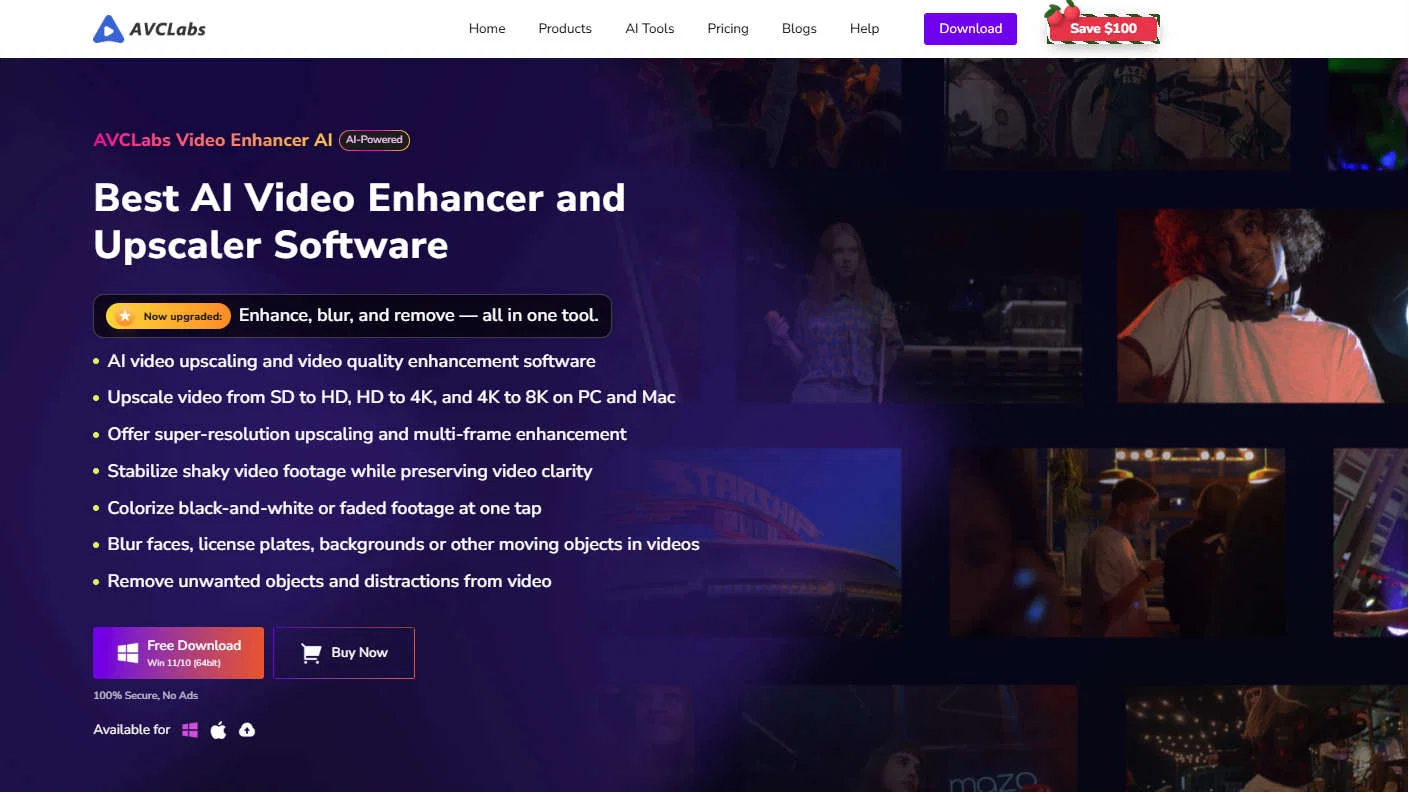Click 'Blur faces, license plates' bullet text

[403, 545]
